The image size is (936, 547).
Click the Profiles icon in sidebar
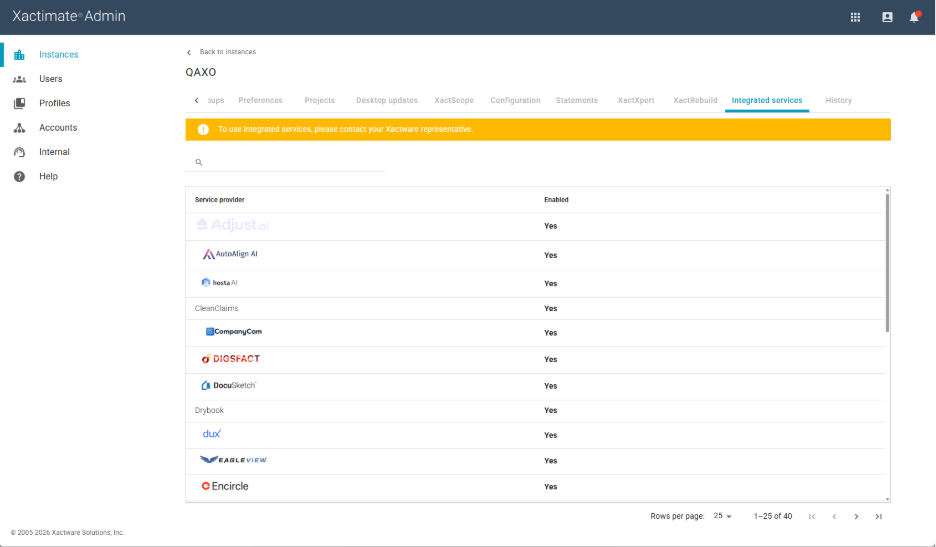pos(19,103)
